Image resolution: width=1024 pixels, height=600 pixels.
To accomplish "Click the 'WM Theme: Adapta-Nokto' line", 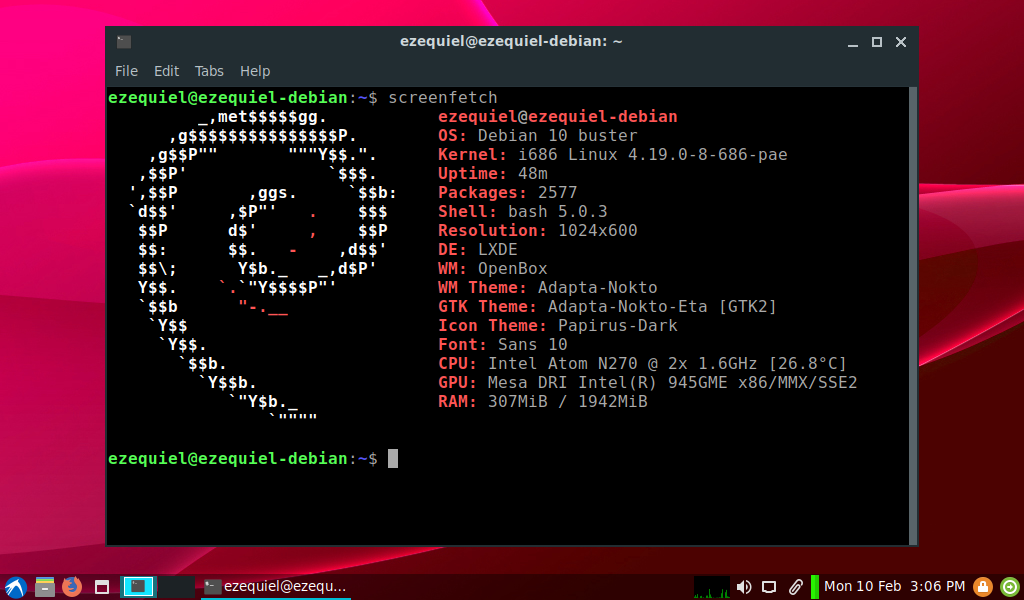I will point(547,287).
